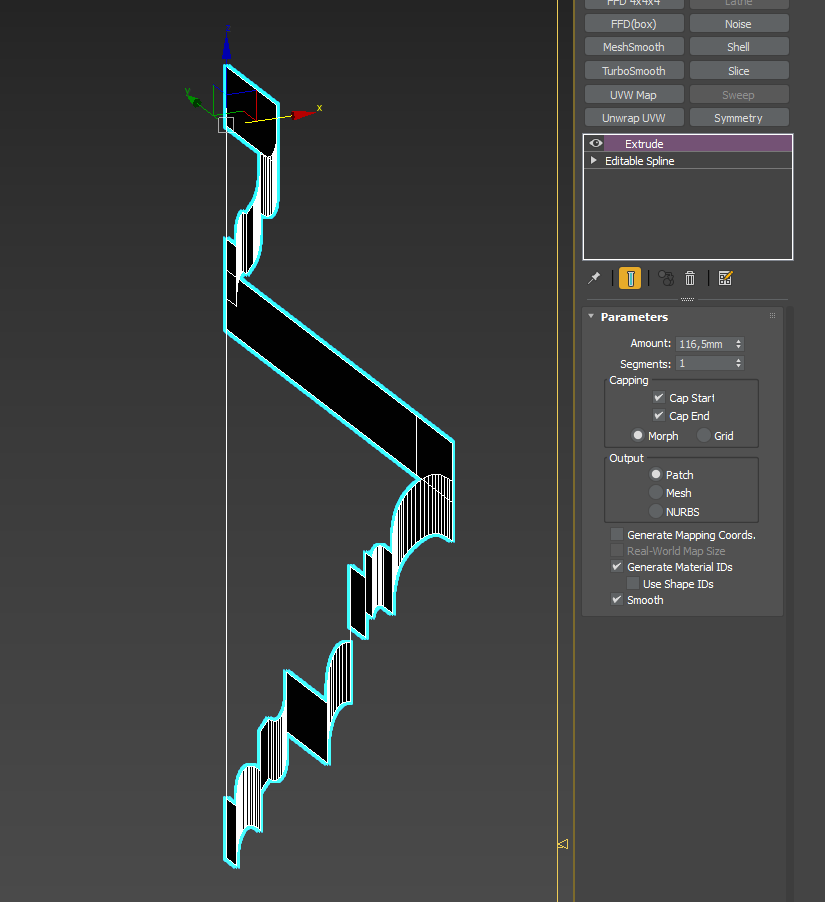Click the Amount value field
Image resolution: width=825 pixels, height=902 pixels.
tap(704, 344)
